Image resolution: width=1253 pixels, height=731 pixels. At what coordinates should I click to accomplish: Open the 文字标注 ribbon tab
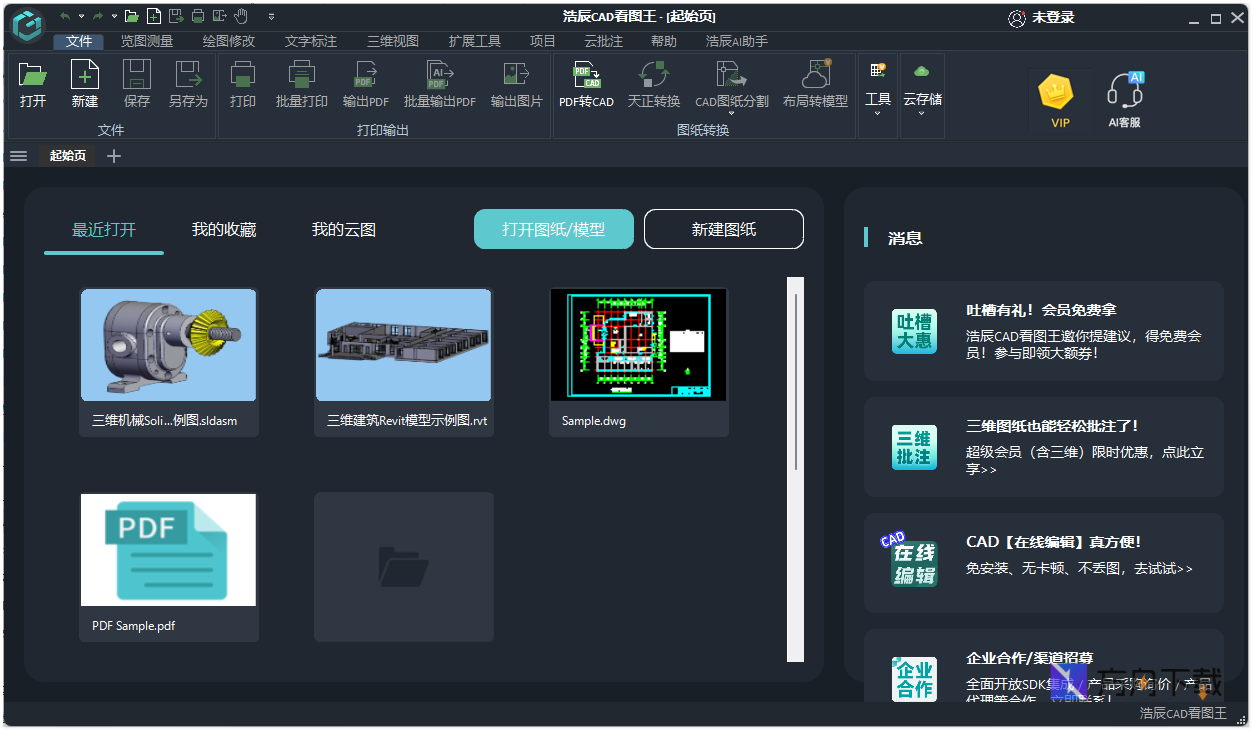point(311,41)
